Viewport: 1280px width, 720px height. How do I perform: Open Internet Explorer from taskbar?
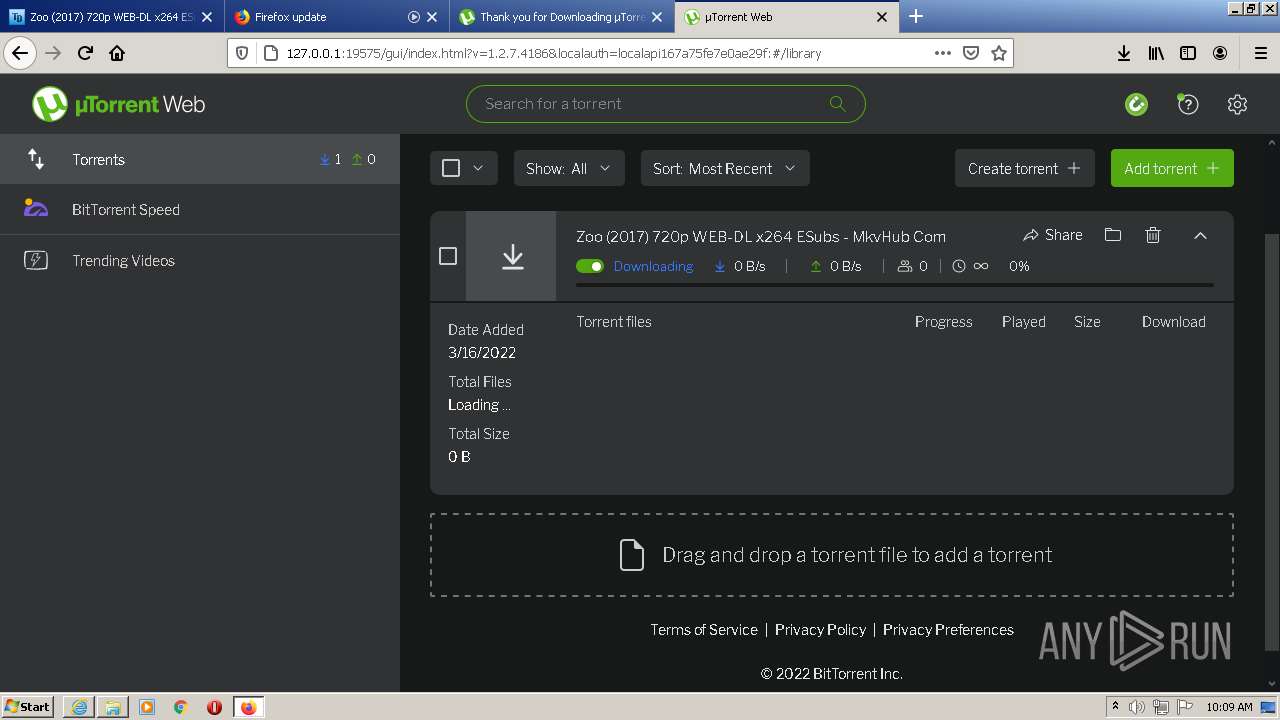click(79, 707)
